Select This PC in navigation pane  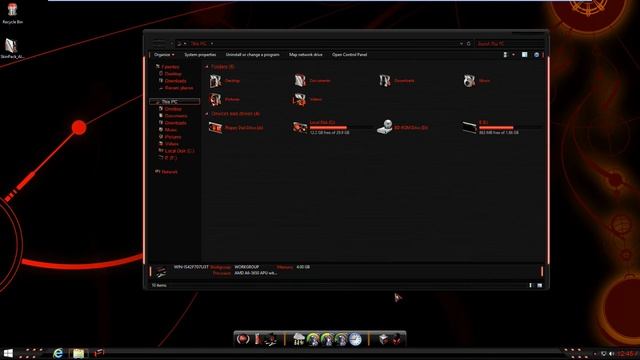click(175, 102)
